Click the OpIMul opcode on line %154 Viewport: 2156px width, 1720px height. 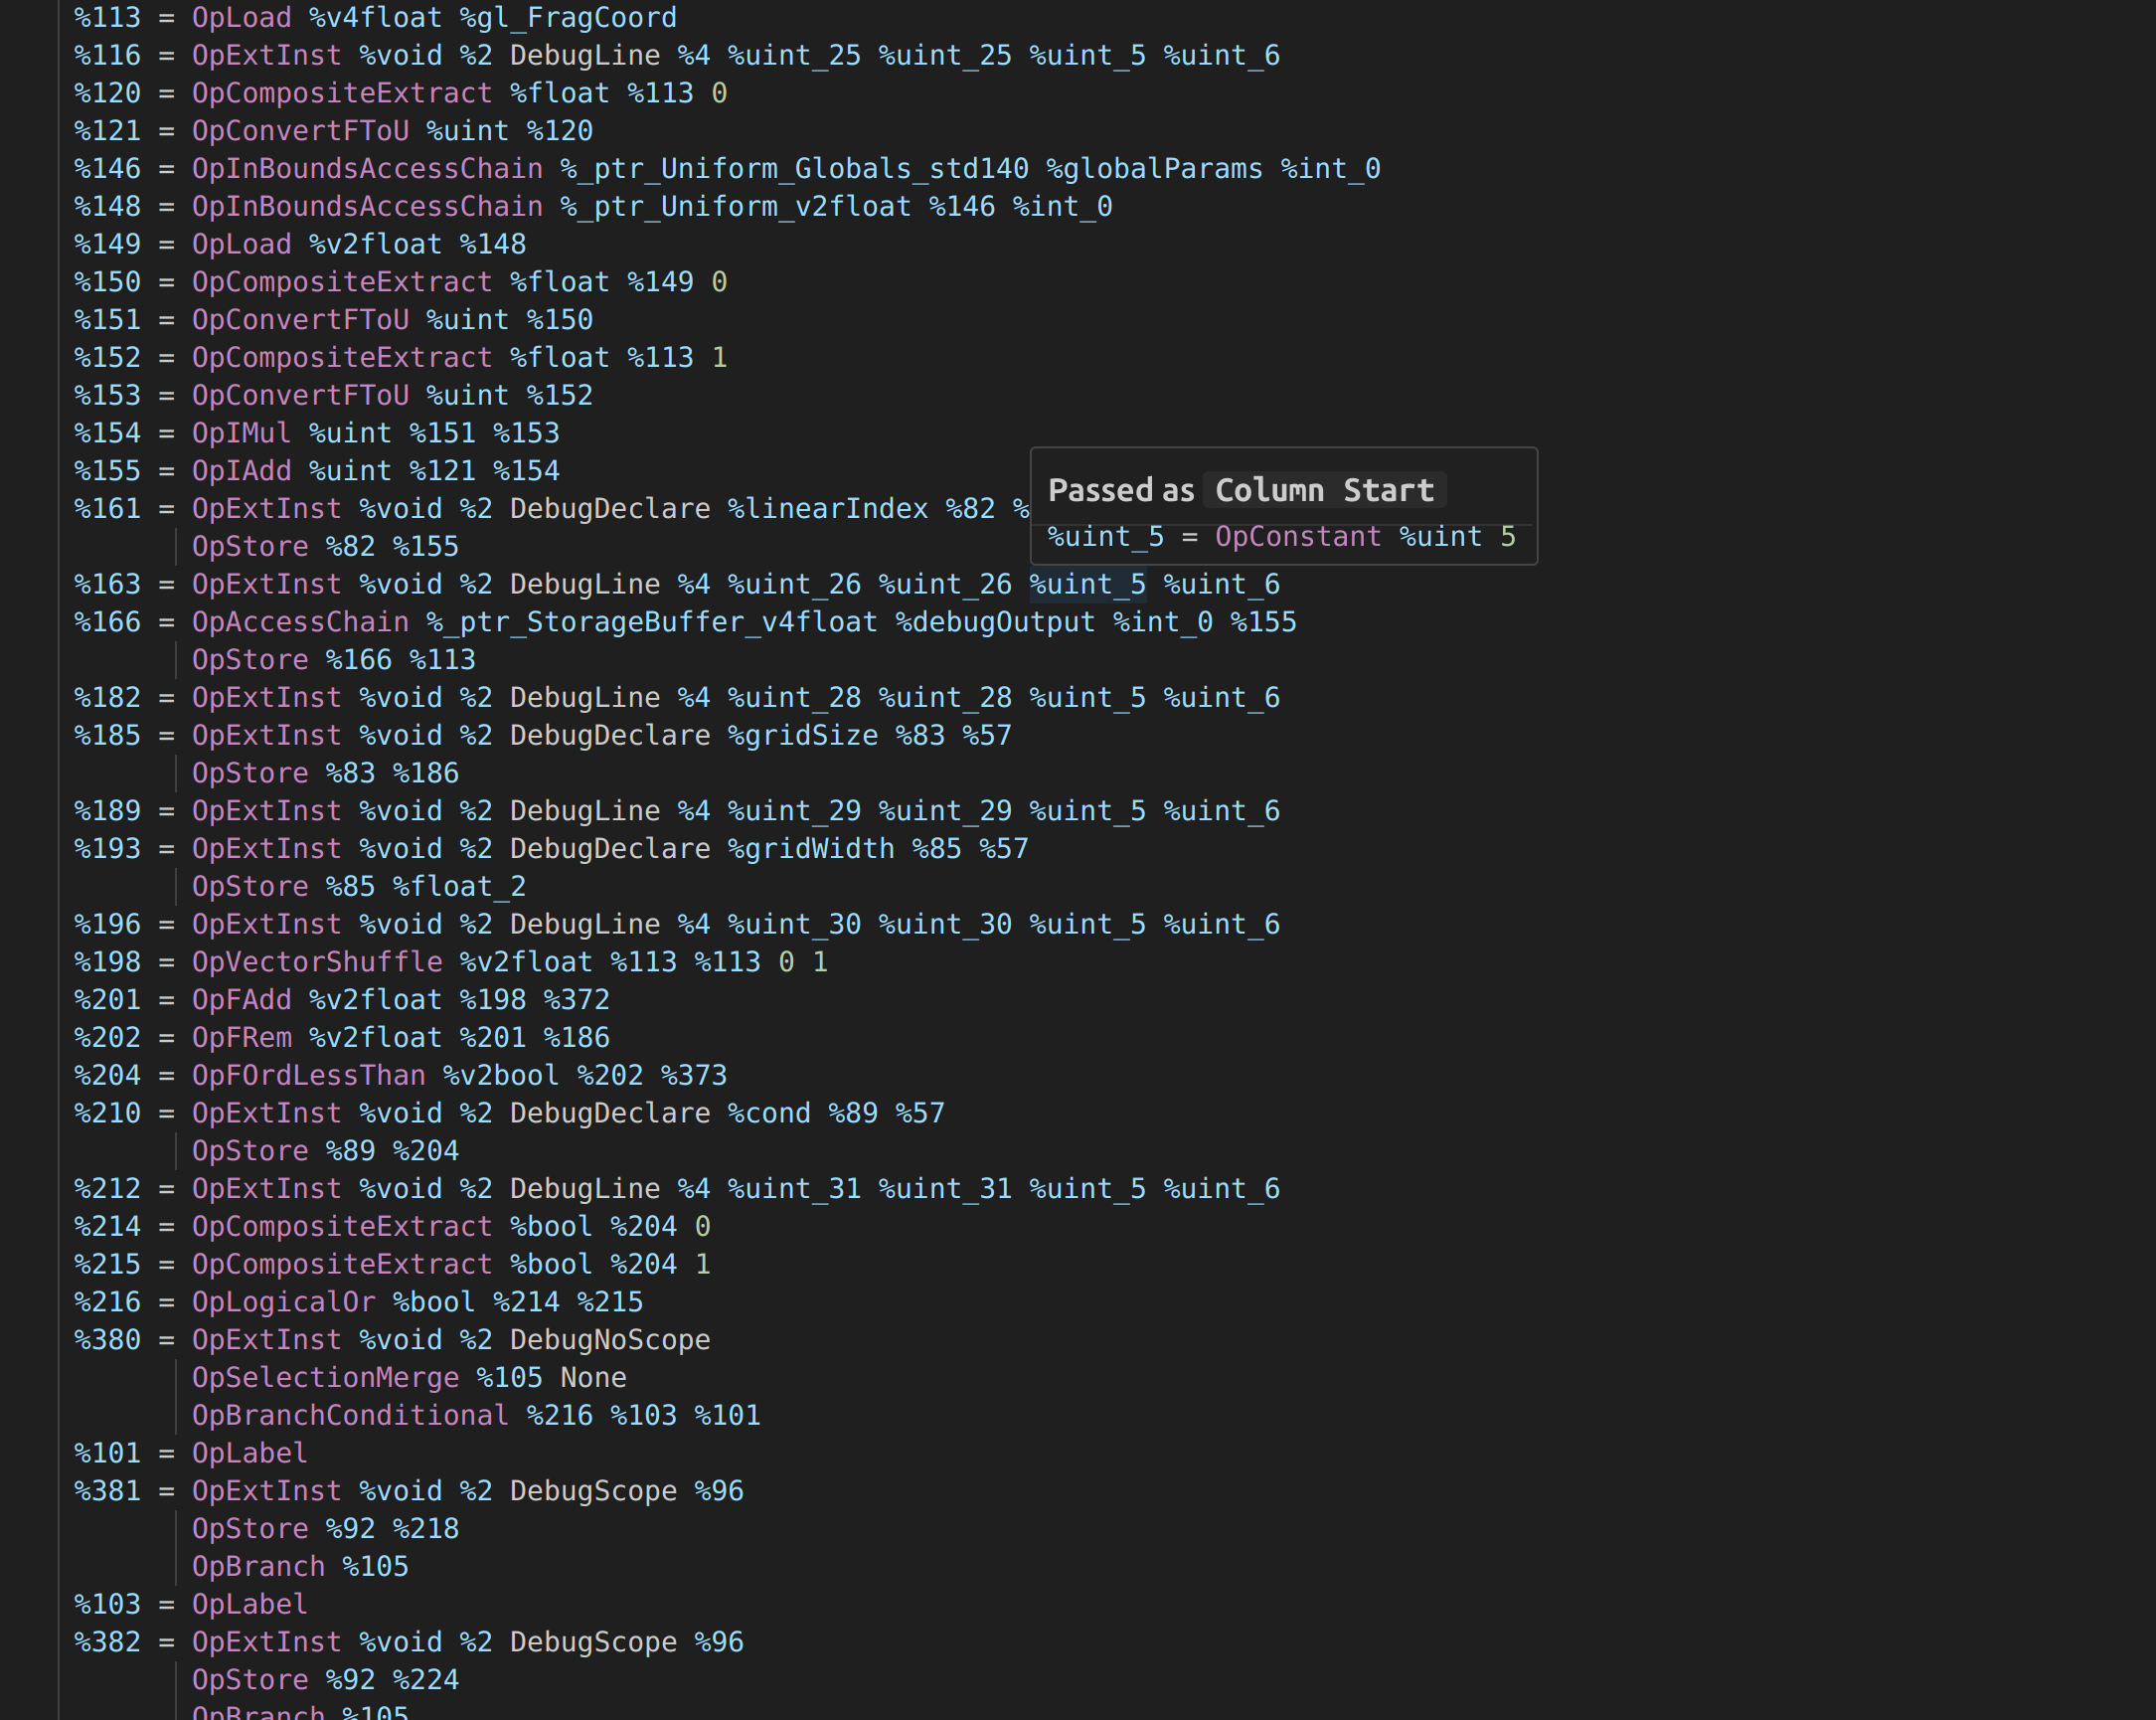[242, 433]
